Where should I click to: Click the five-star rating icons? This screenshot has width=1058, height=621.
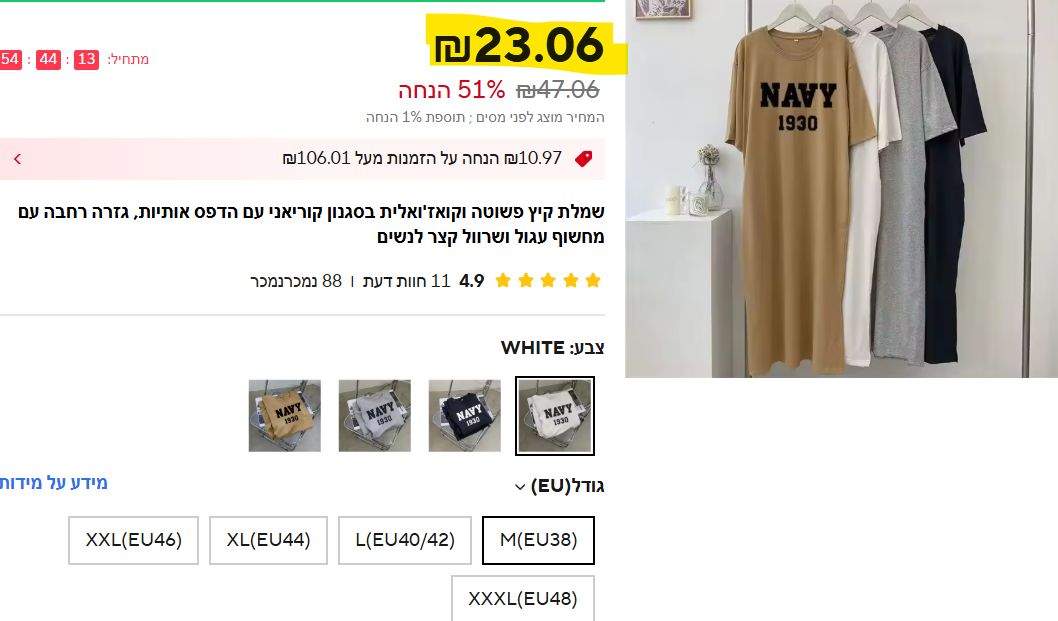click(548, 281)
